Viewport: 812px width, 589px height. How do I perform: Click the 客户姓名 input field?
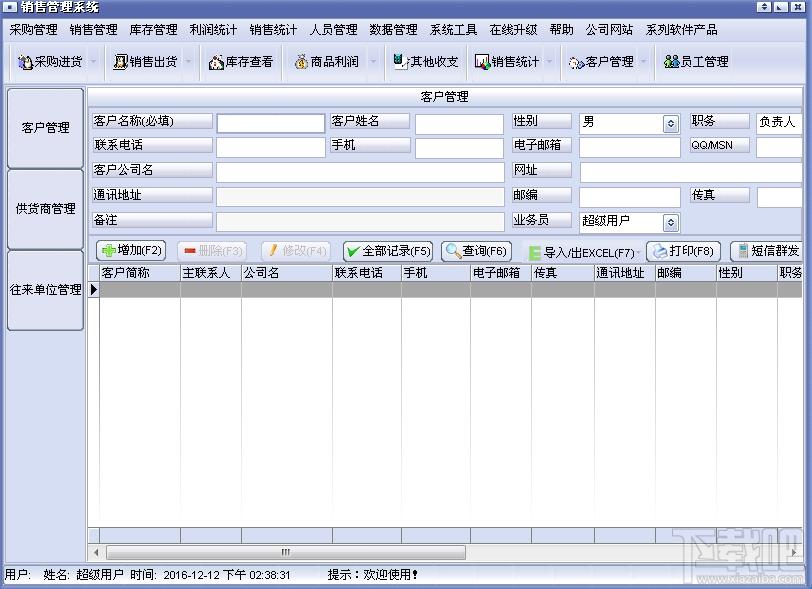459,124
